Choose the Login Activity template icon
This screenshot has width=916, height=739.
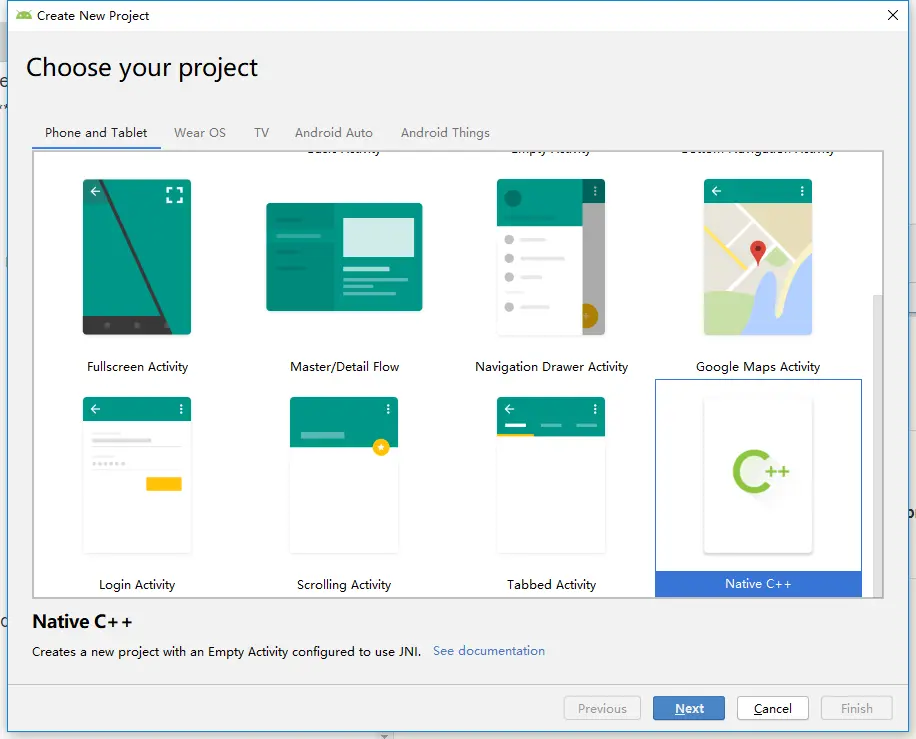pyautogui.click(x=137, y=475)
